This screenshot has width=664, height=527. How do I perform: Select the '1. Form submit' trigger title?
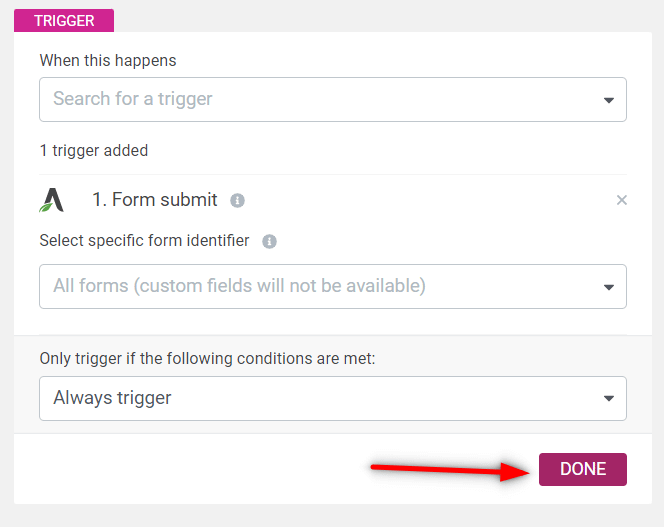(x=155, y=200)
